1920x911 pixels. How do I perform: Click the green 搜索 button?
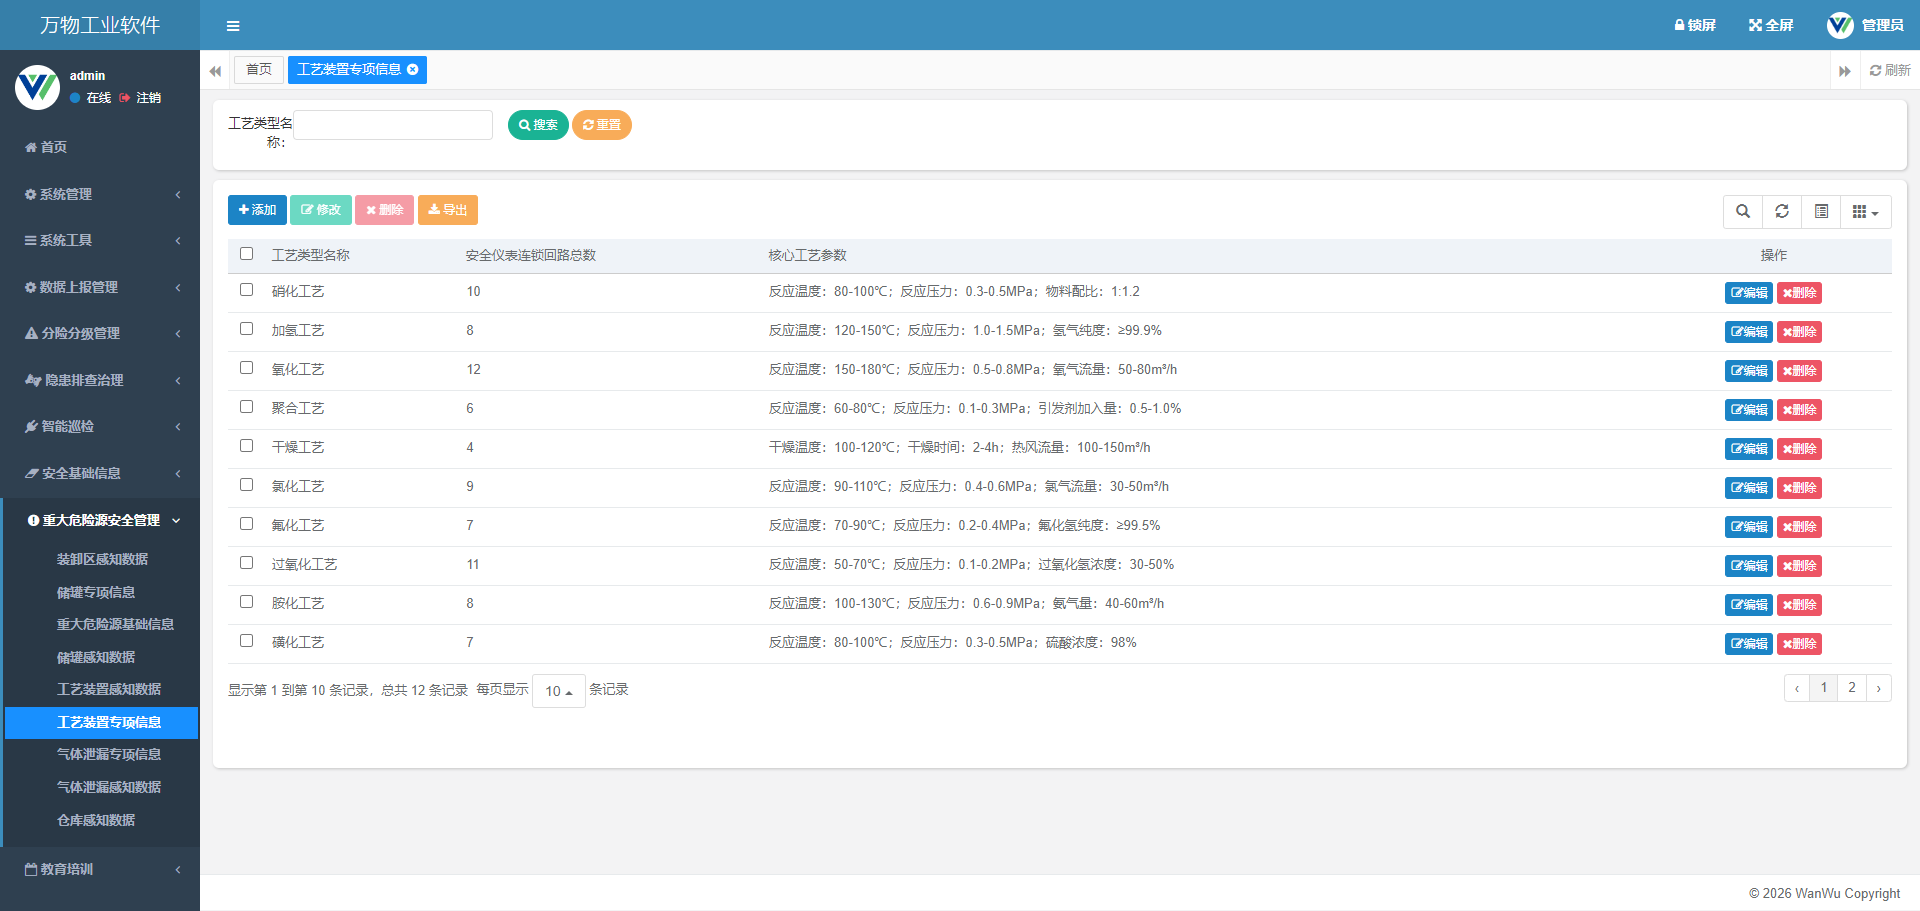tap(538, 125)
